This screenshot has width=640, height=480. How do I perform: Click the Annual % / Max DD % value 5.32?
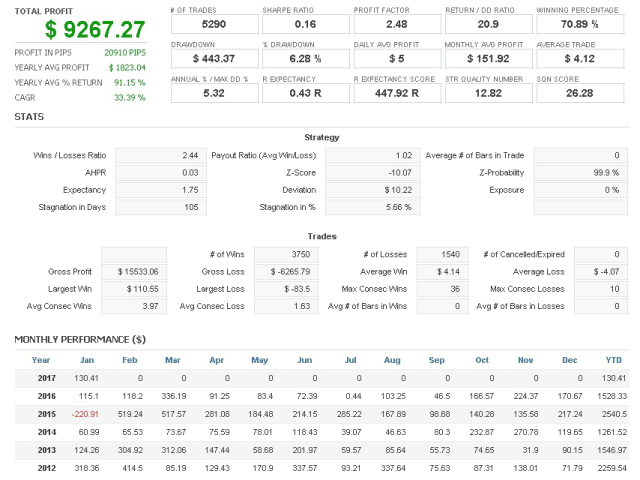click(214, 93)
